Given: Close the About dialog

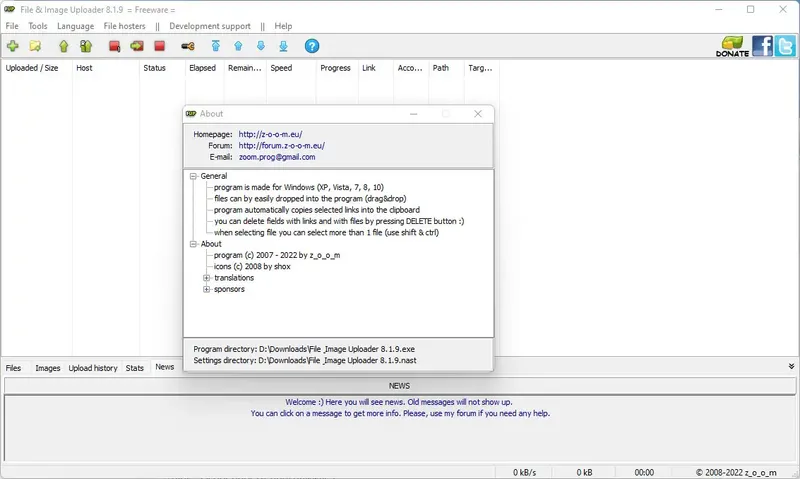Looking at the screenshot, I should click(478, 114).
